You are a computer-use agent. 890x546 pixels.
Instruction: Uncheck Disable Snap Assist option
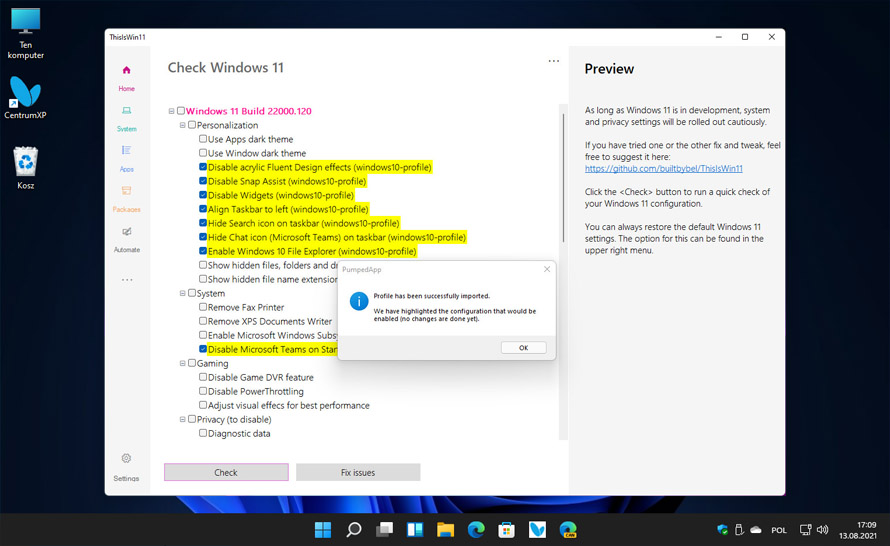pyautogui.click(x=203, y=180)
